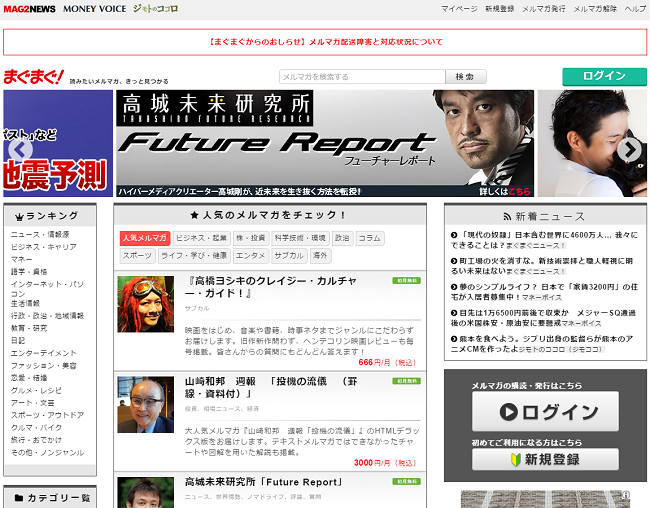Click the red-haired goggles author photo

[146, 304]
